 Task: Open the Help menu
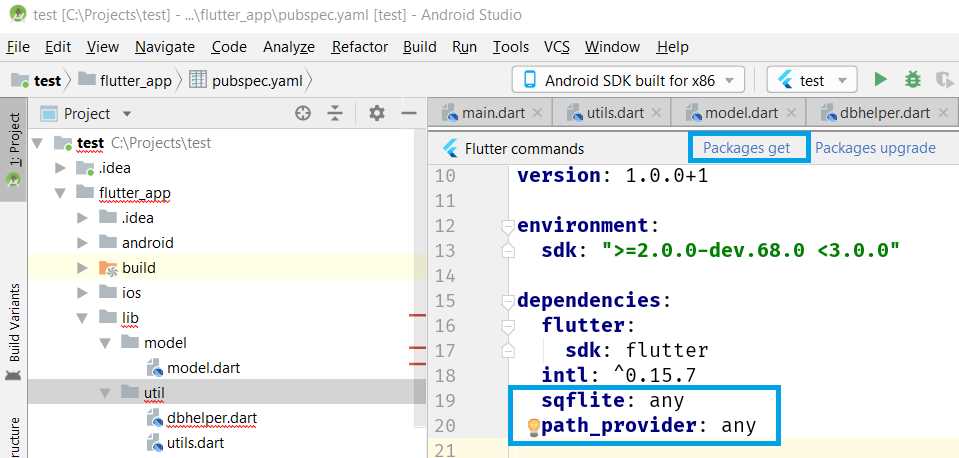[673, 47]
